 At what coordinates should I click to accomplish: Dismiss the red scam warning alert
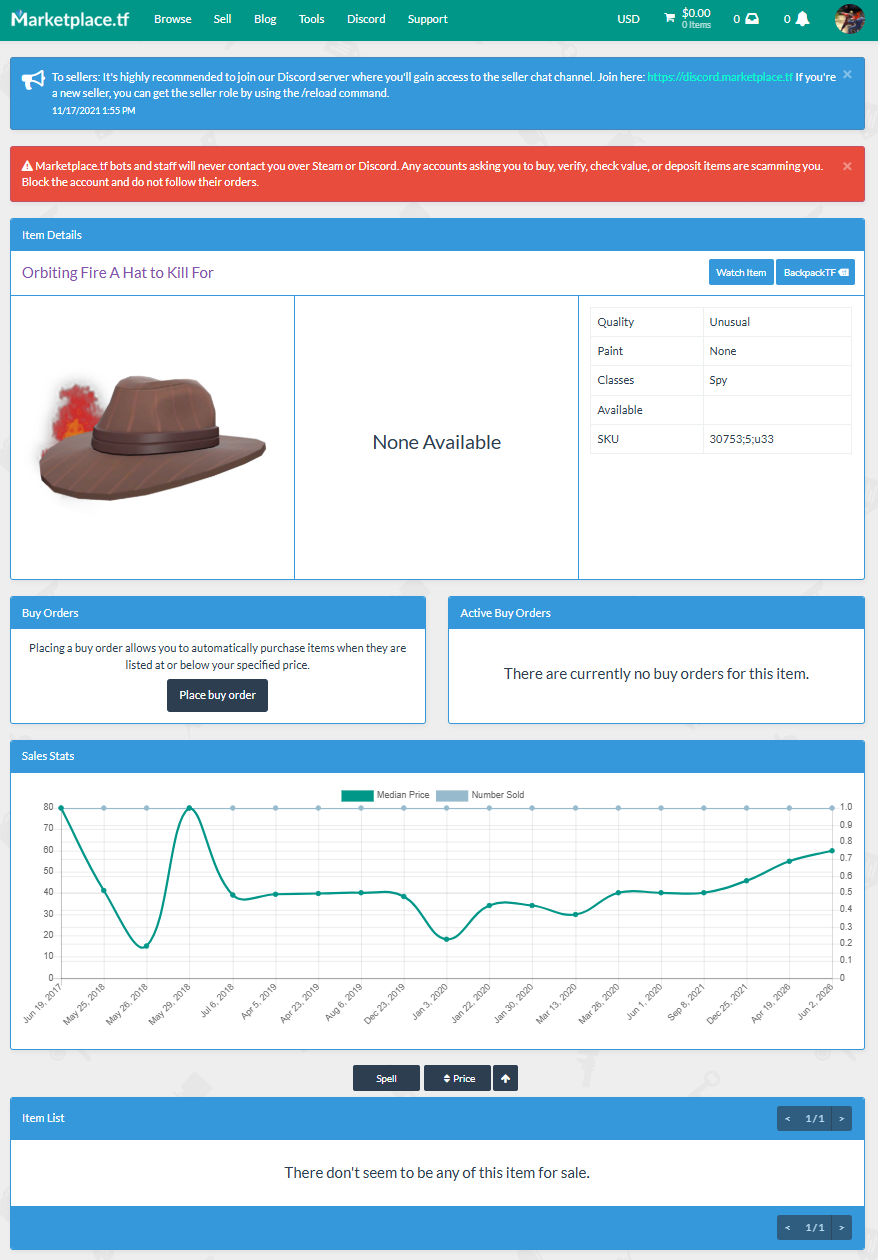click(x=847, y=166)
